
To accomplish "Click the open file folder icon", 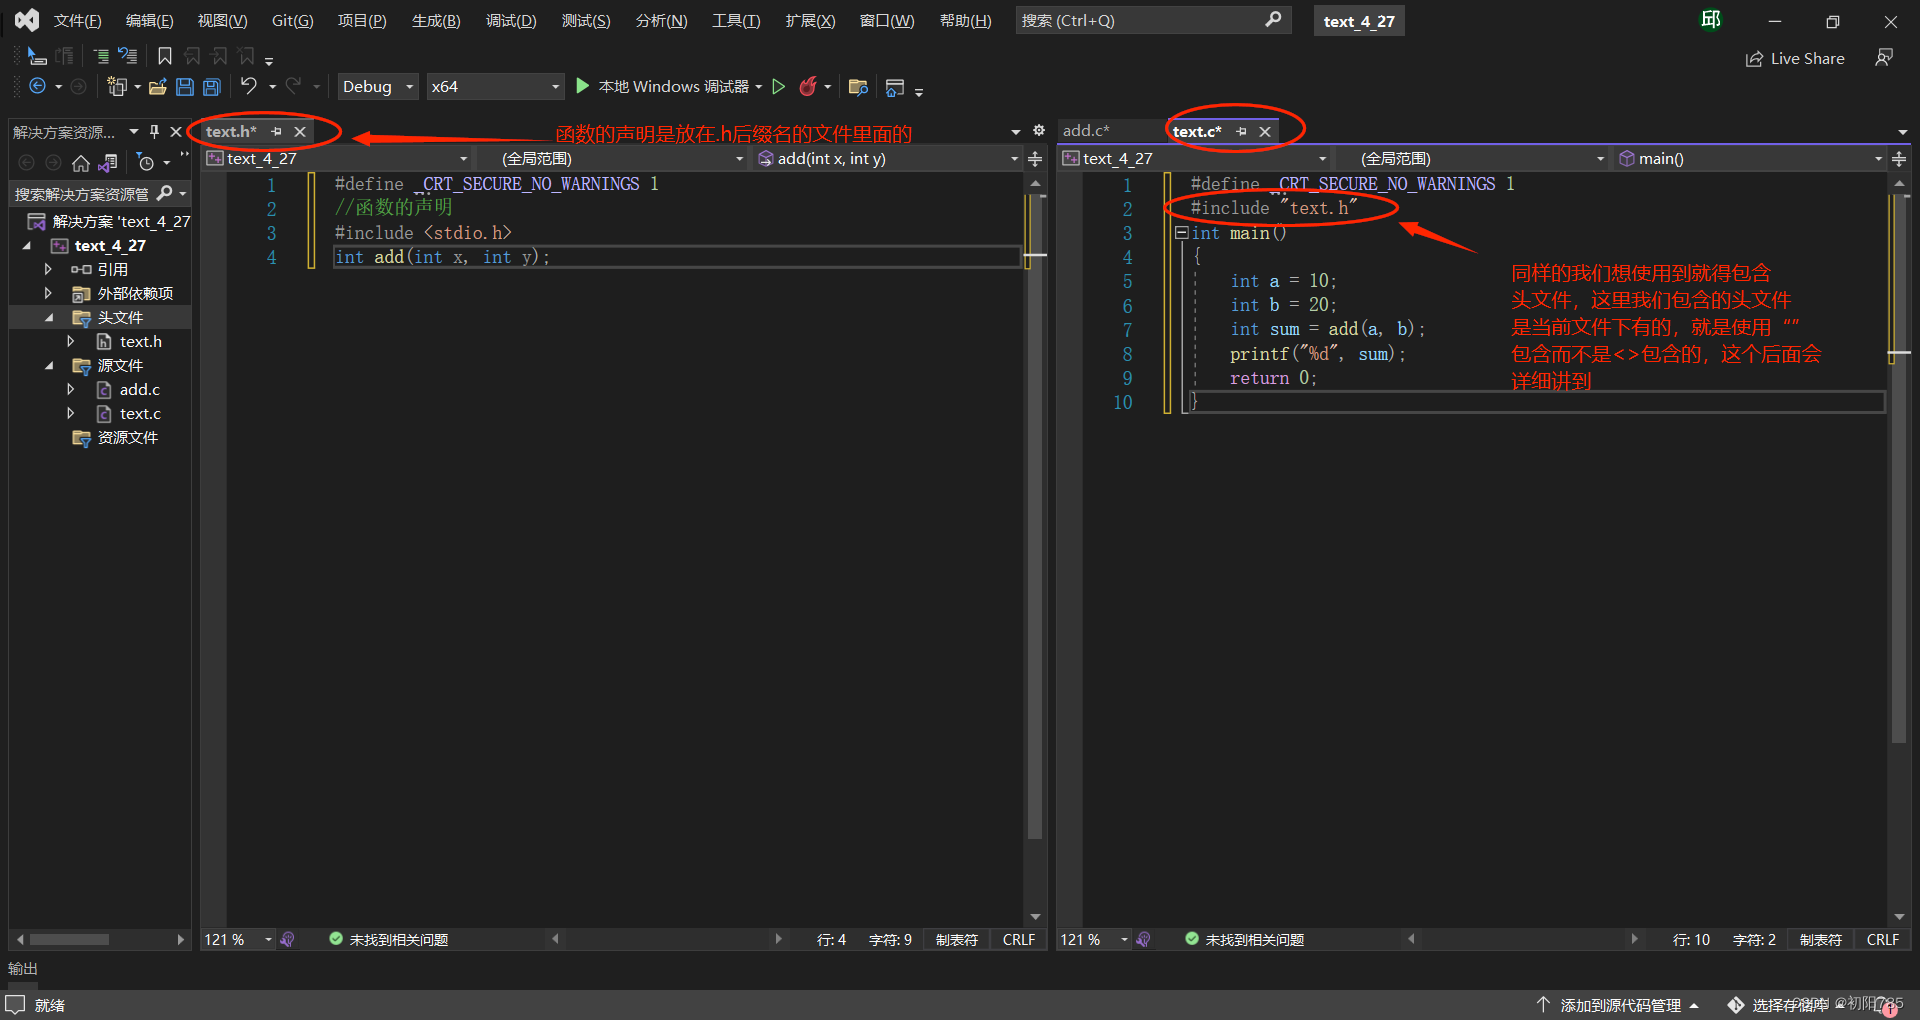I will pos(158,87).
